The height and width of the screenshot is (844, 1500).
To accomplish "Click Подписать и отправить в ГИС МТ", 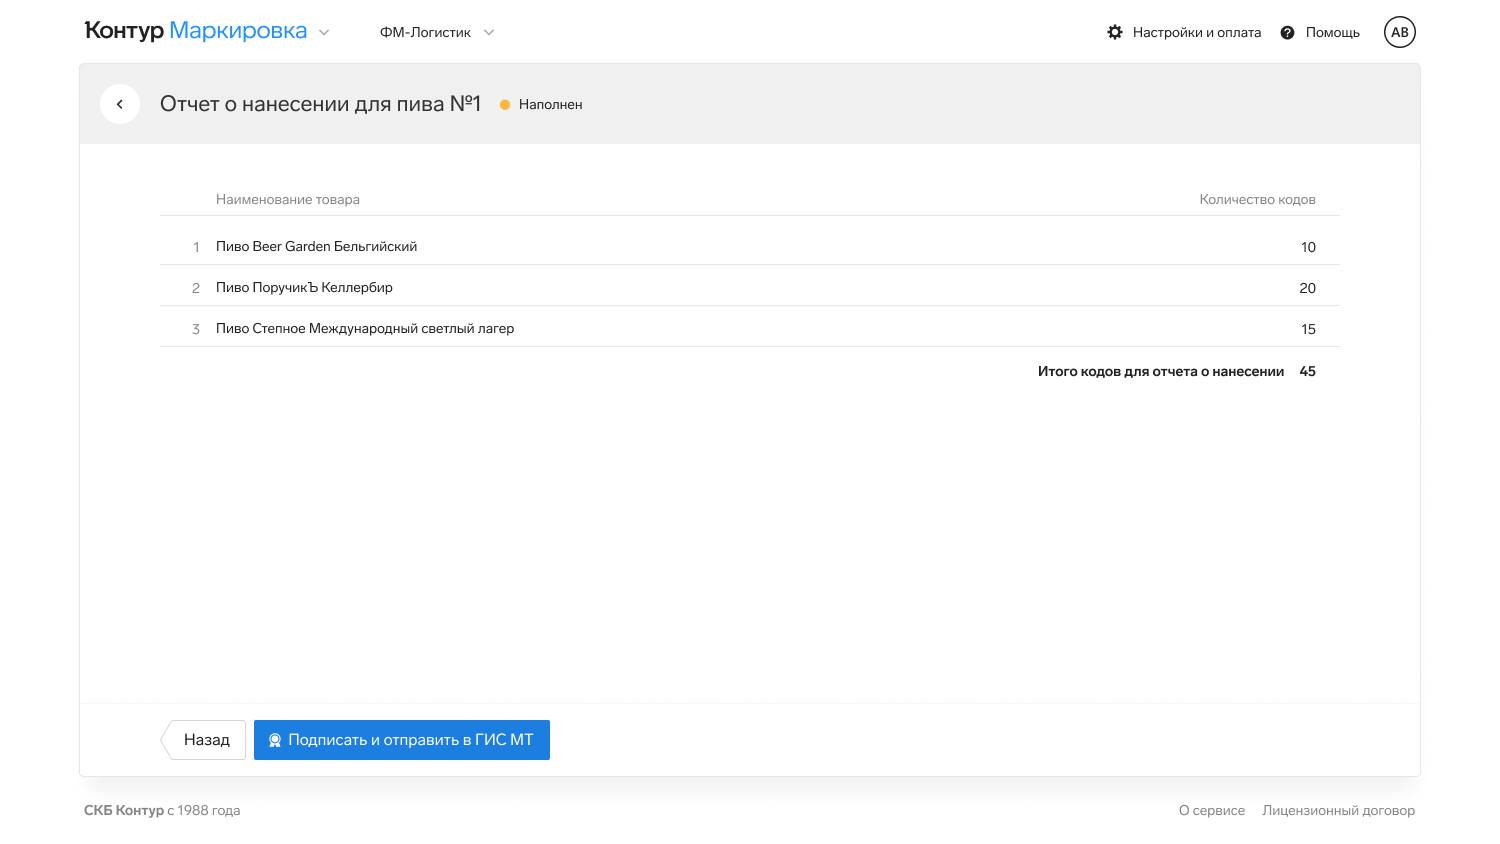I will 402,740.
